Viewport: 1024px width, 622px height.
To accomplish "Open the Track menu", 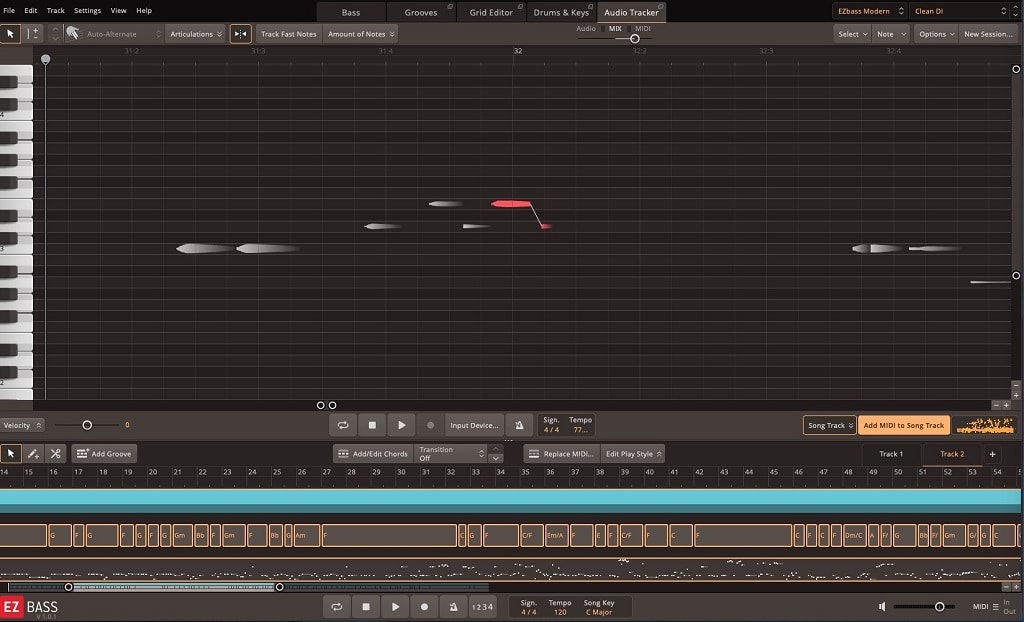I will coord(56,10).
